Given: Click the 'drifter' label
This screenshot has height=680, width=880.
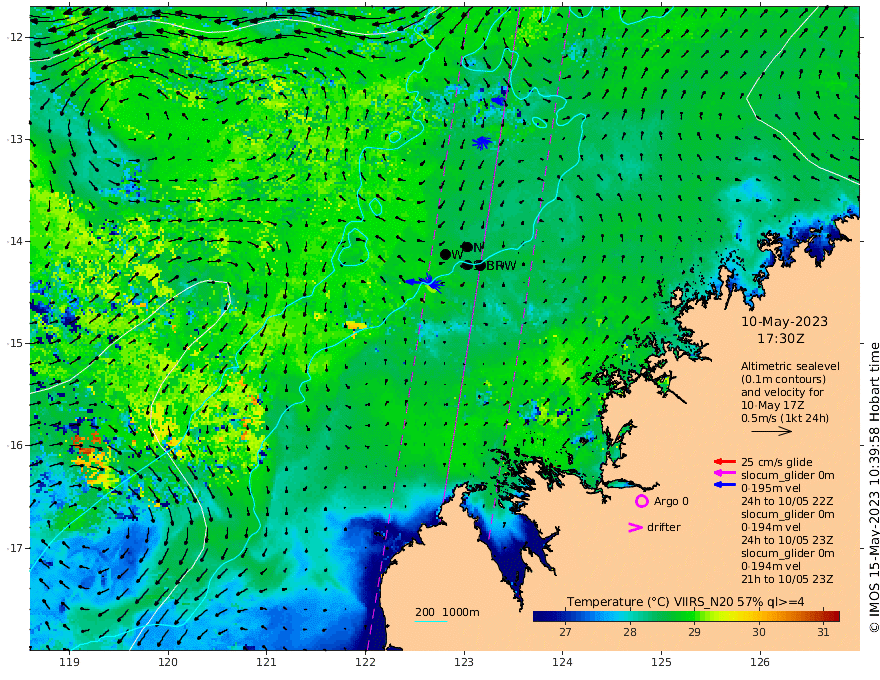Looking at the screenshot, I should [663, 527].
